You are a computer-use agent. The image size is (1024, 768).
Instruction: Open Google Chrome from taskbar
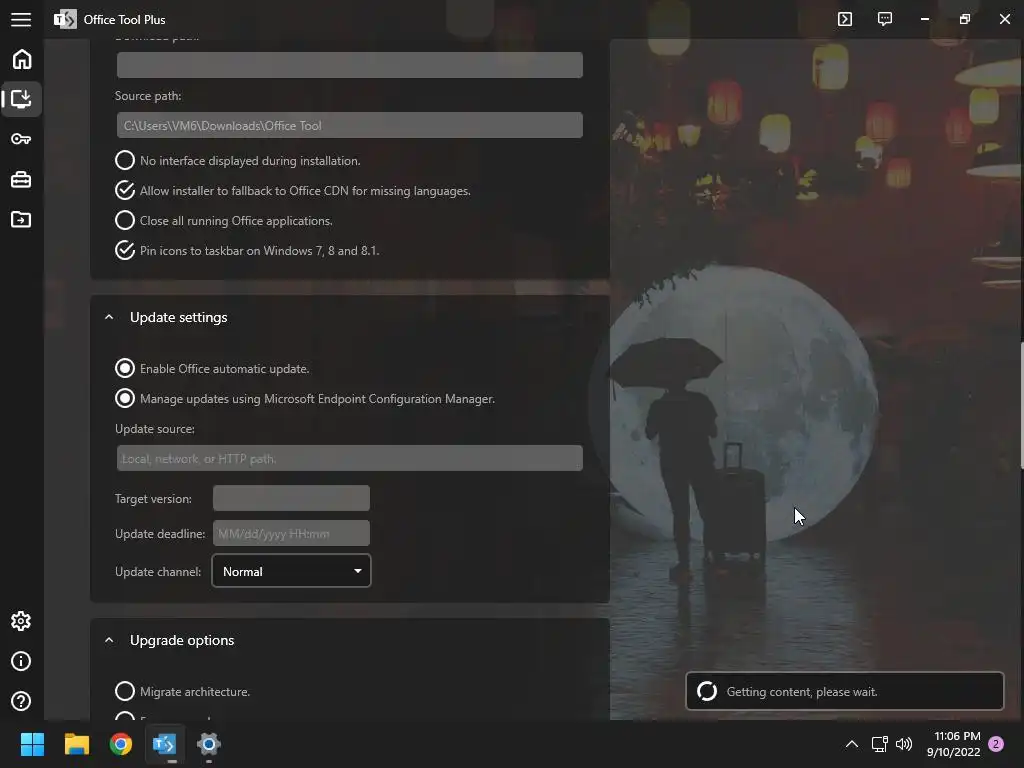tap(121, 744)
